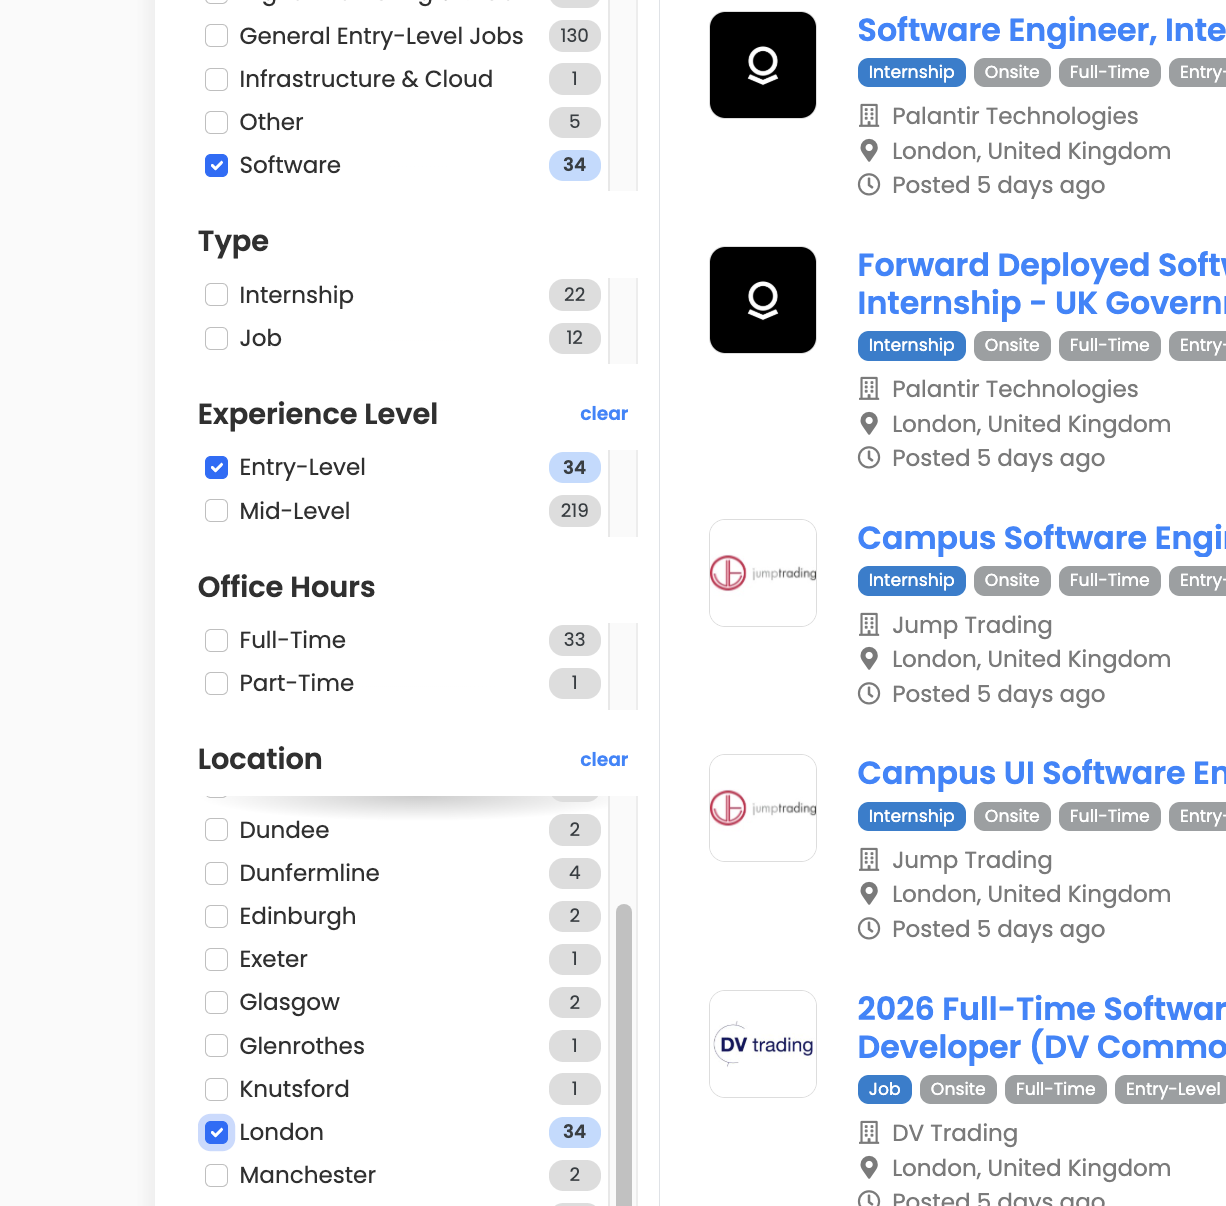Image resolution: width=1226 pixels, height=1206 pixels.
Task: Click the DV Trading company name text
Action: pos(955,1133)
